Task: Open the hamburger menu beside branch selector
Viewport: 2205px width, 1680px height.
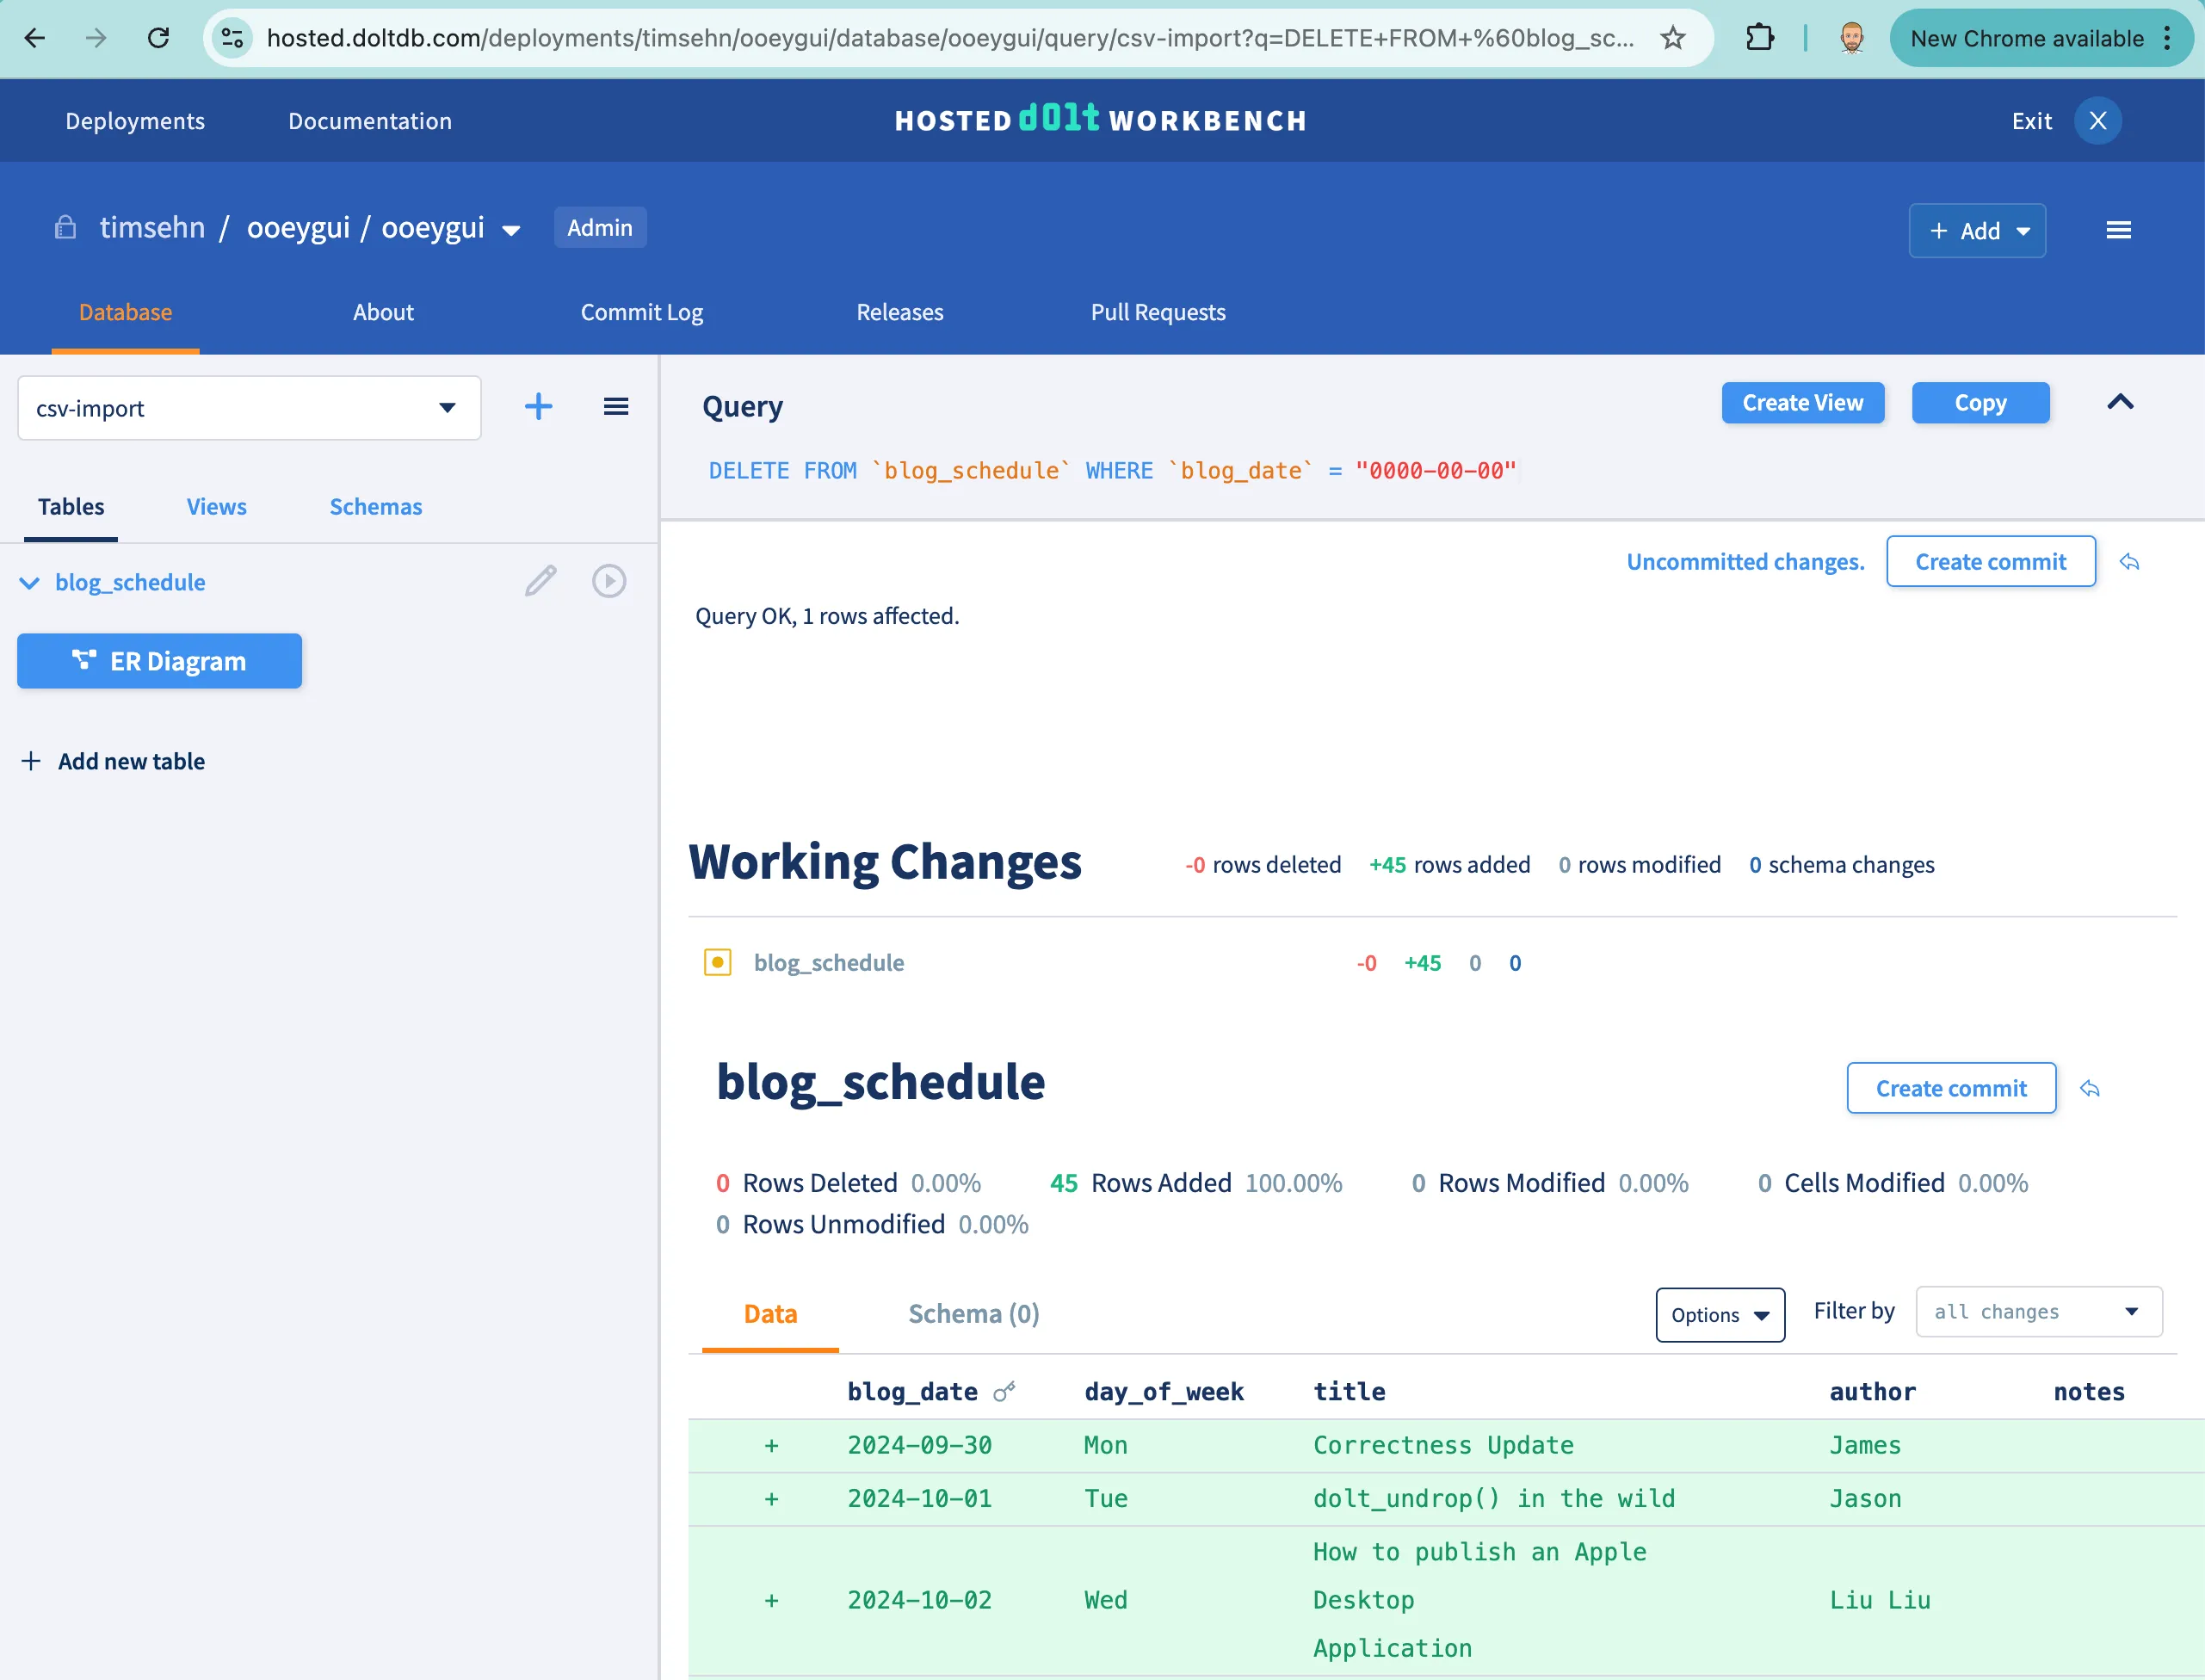Action: (x=615, y=406)
